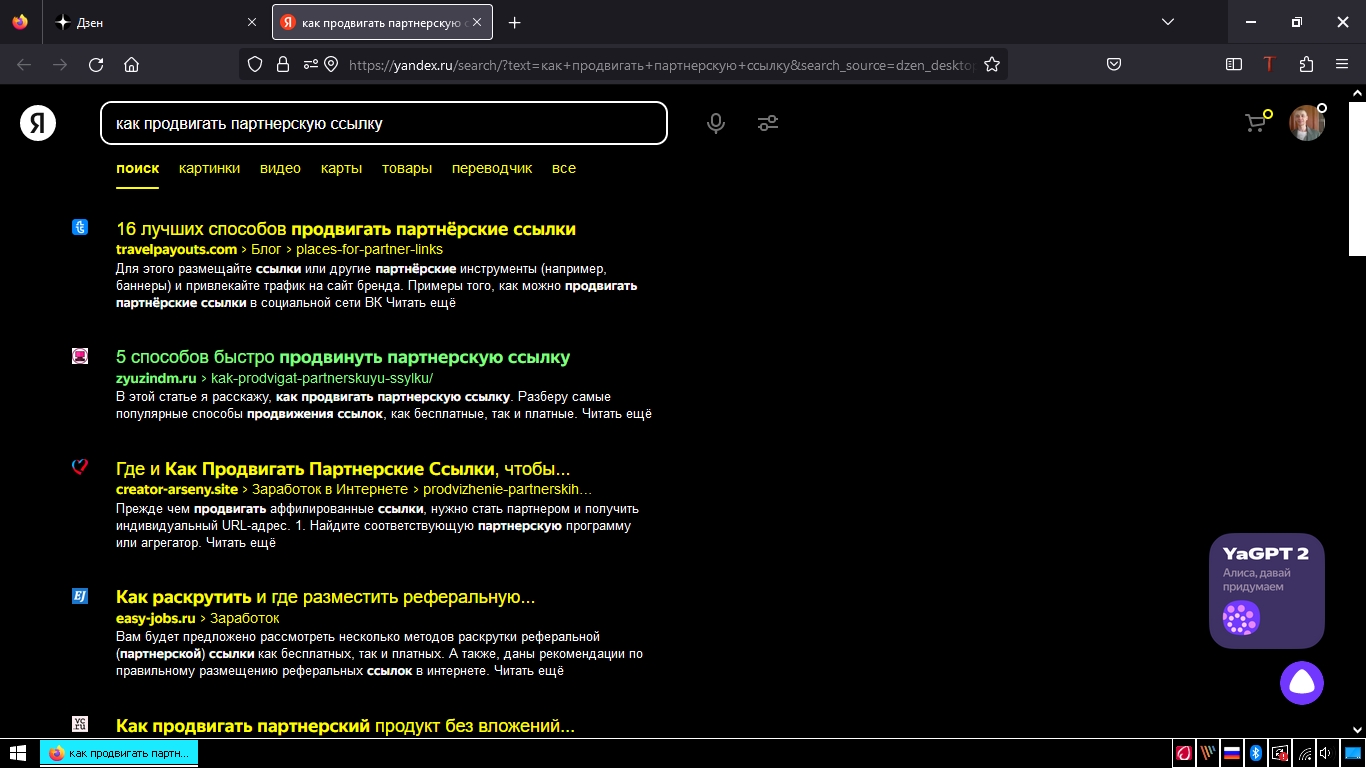The image size is (1366, 768).
Task: Open the search settings sliders icon
Action: 768,123
